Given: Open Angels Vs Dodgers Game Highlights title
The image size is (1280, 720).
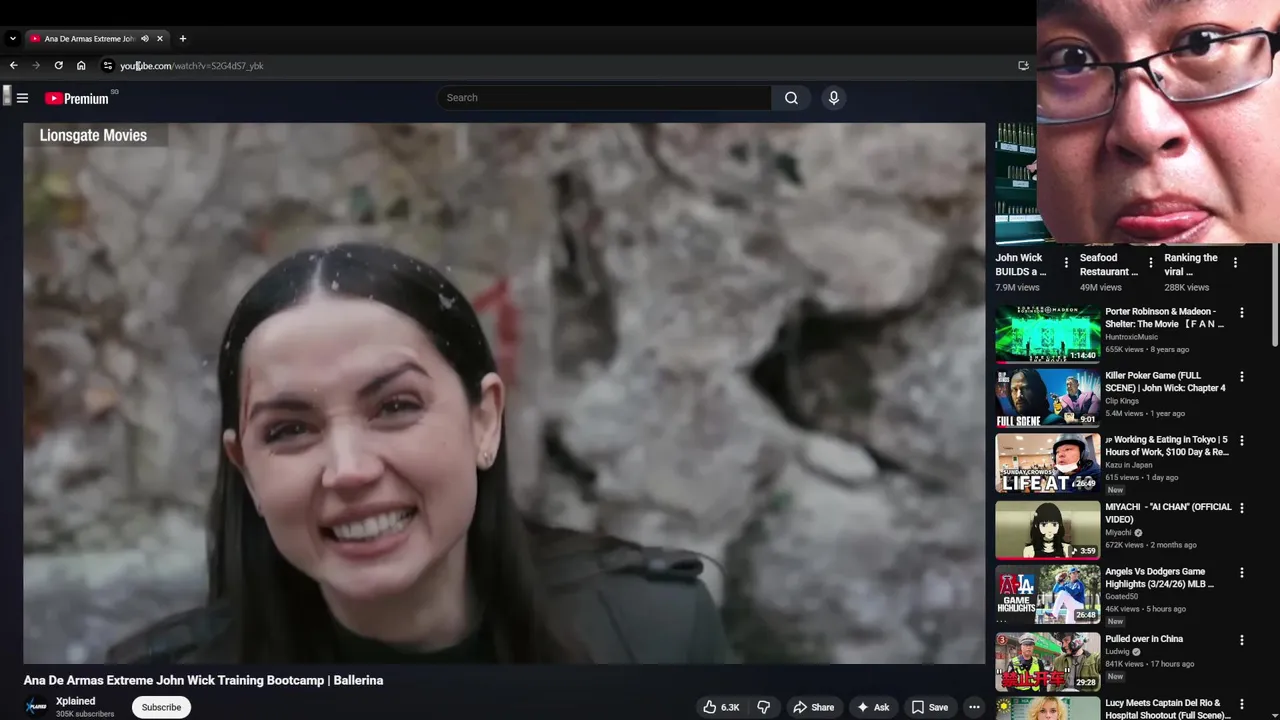Looking at the screenshot, I should pos(1160,578).
